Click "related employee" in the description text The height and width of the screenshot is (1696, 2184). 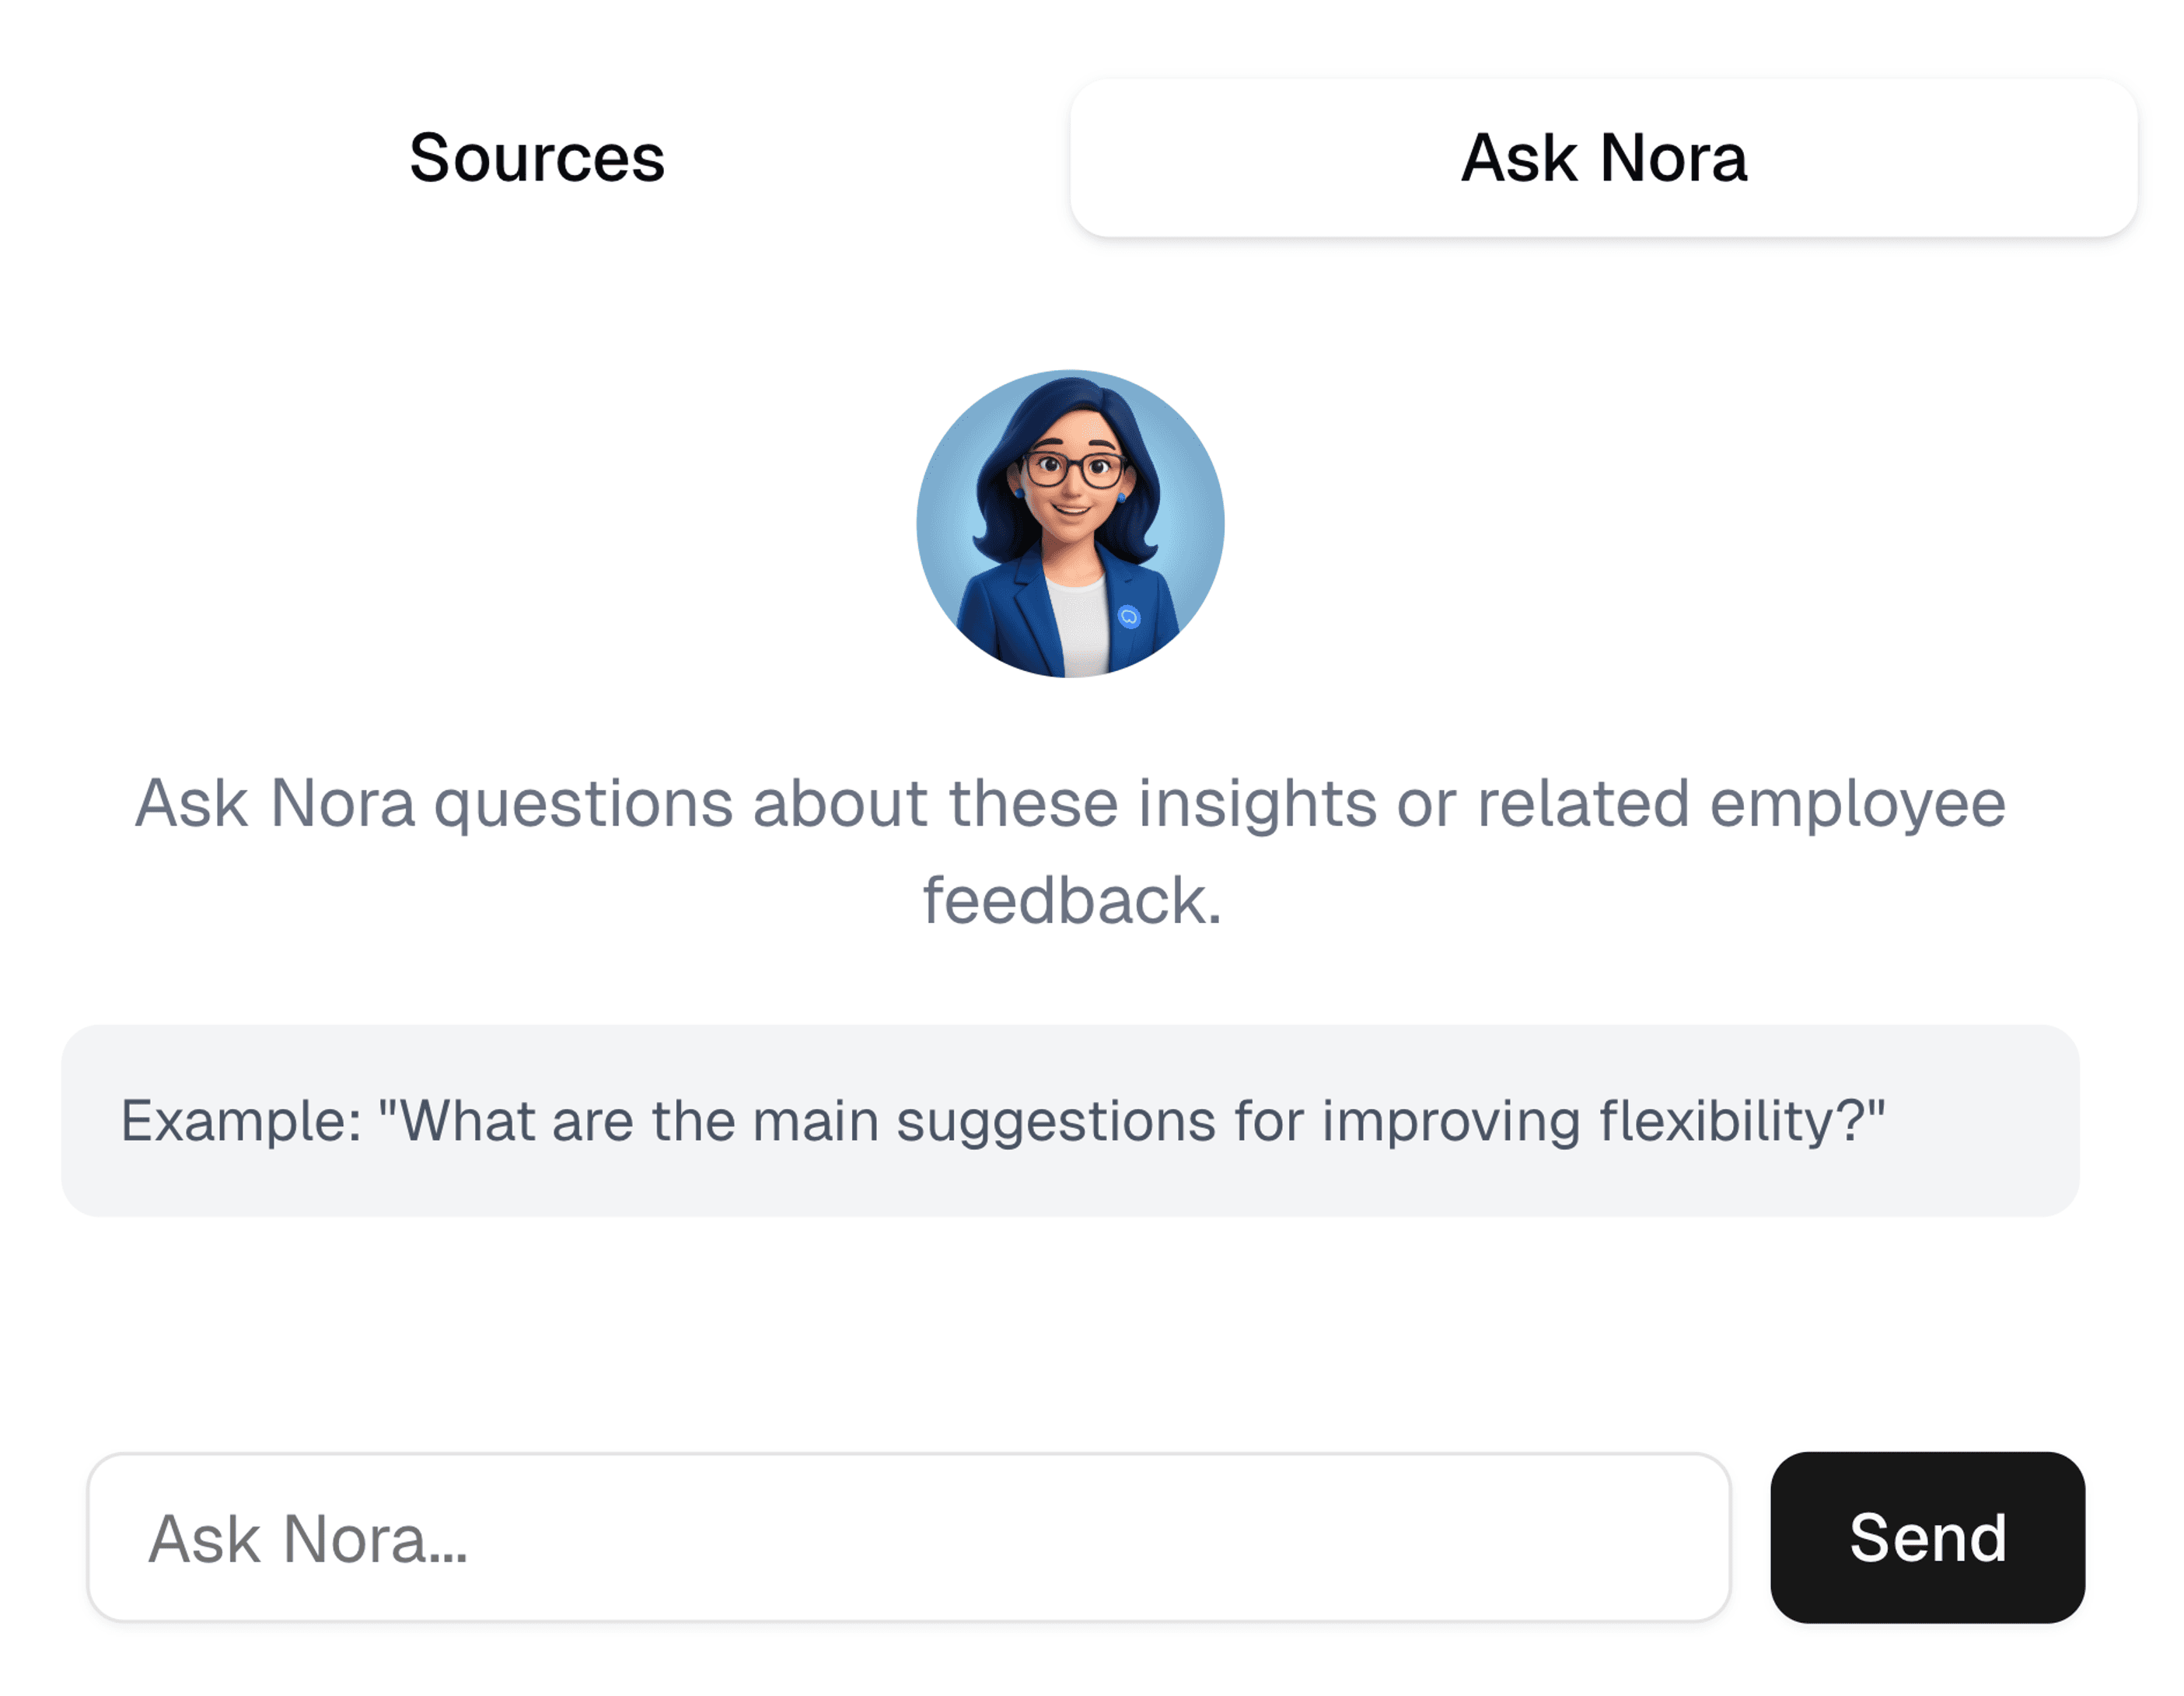tap(1741, 805)
